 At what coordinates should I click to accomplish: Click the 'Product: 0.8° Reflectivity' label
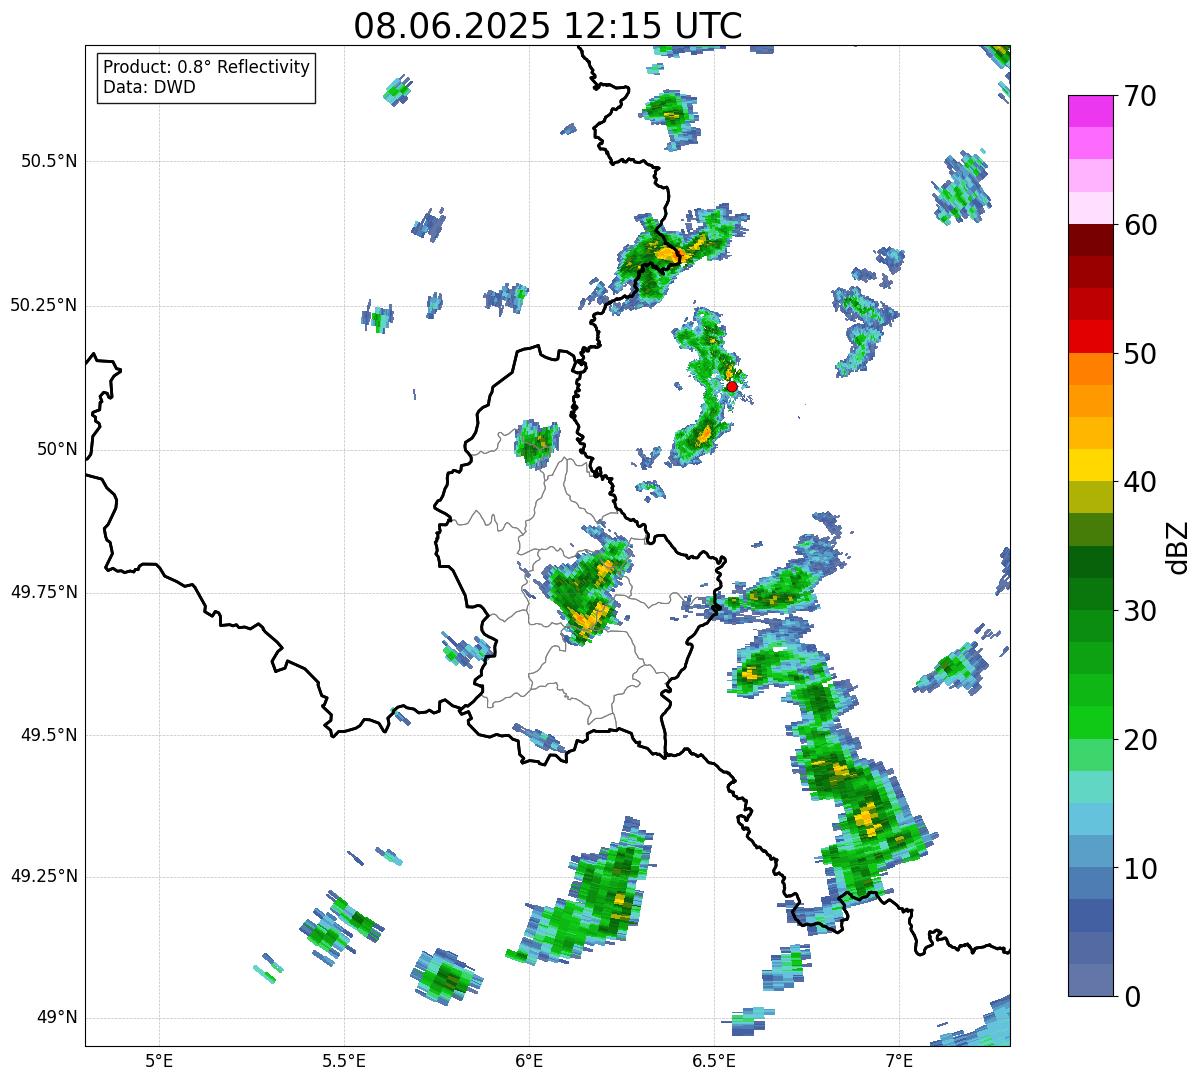[207, 67]
